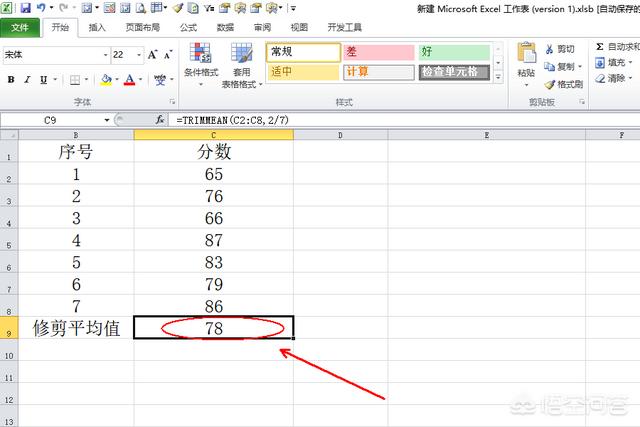Apply the yellow fill color bucket
This screenshot has height=427, width=640.
tap(106, 79)
